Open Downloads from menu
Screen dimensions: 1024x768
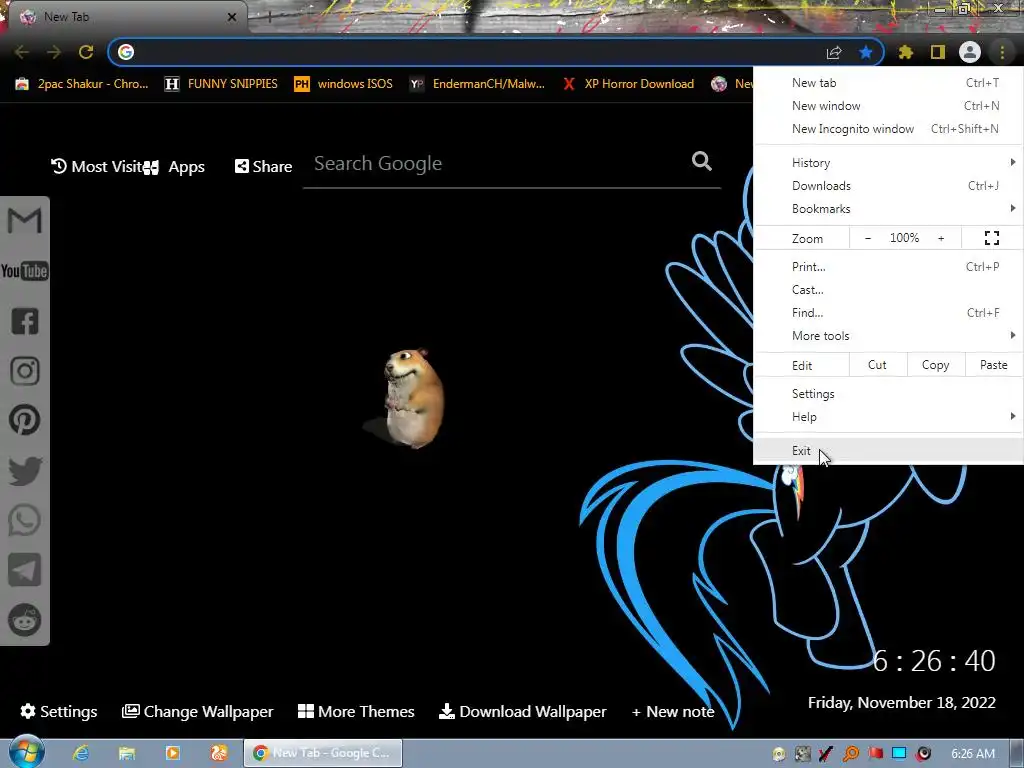click(888, 186)
